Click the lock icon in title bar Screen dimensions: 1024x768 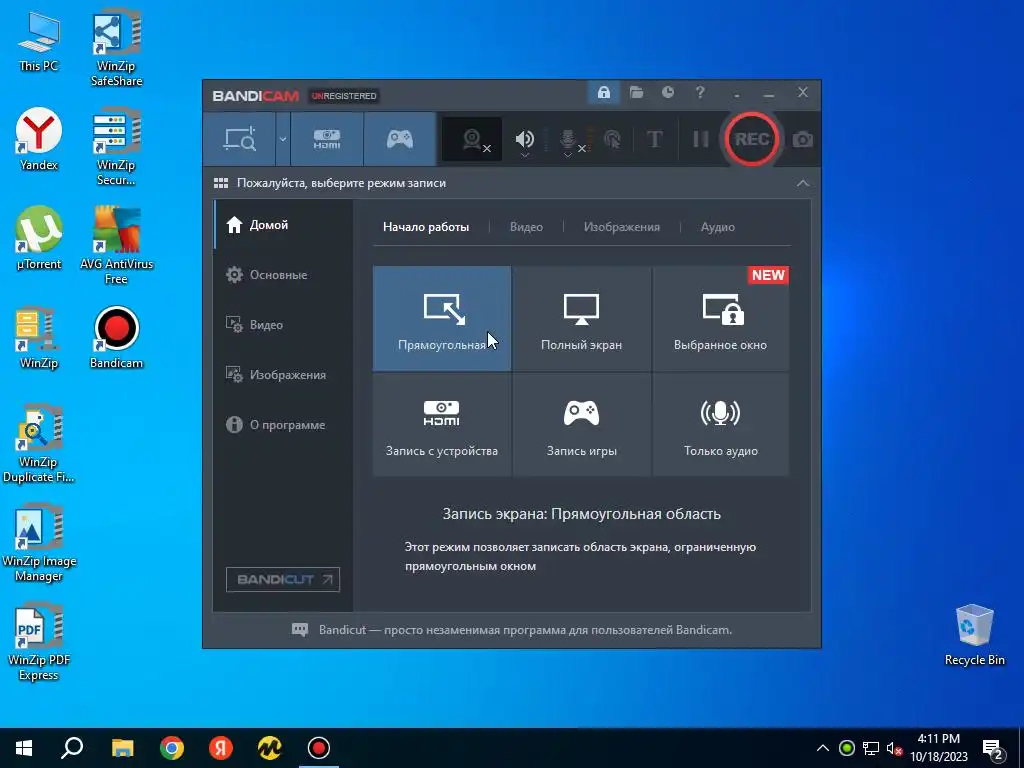click(x=603, y=93)
